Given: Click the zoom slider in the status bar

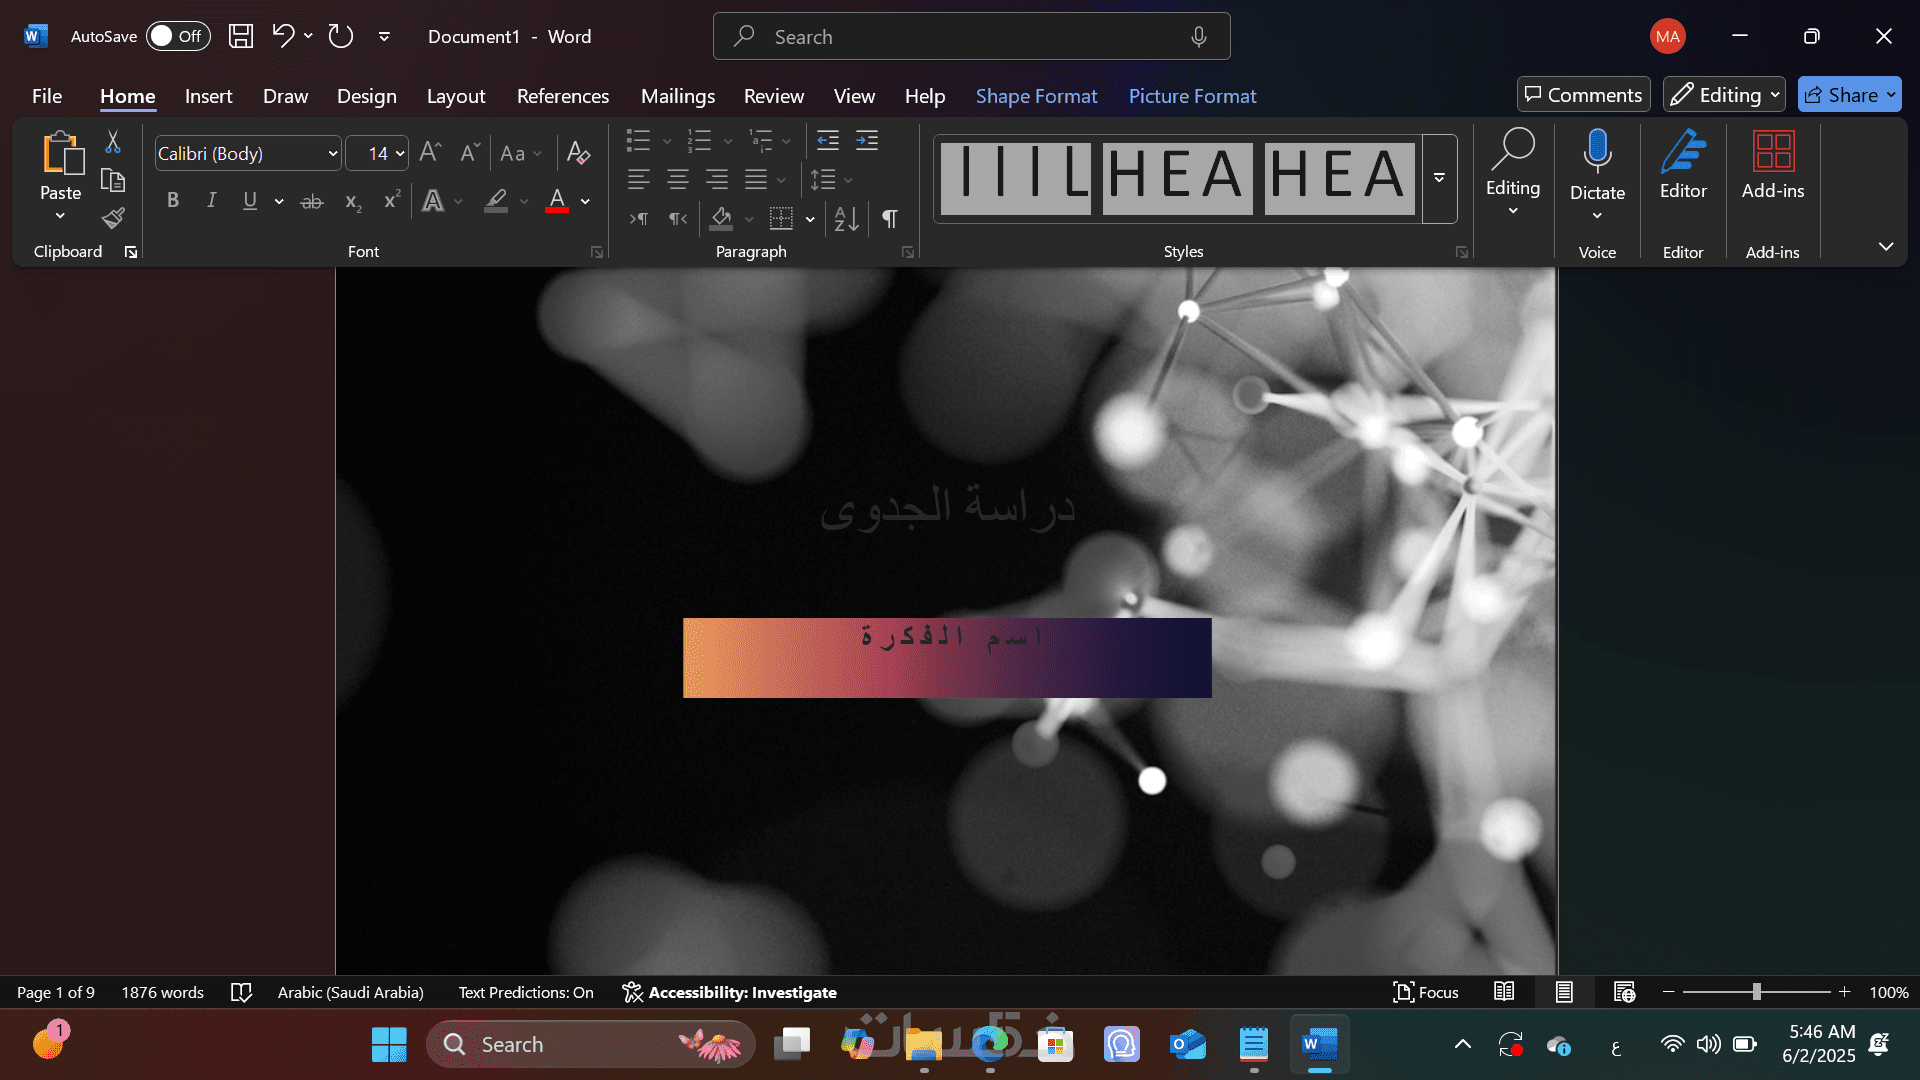Looking at the screenshot, I should tap(1756, 992).
